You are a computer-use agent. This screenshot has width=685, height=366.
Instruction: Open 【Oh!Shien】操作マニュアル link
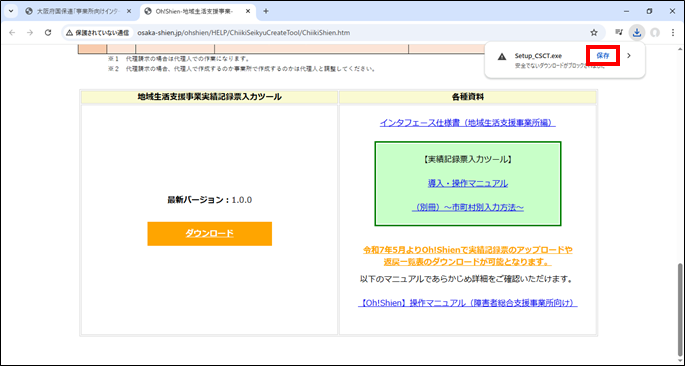pos(467,303)
